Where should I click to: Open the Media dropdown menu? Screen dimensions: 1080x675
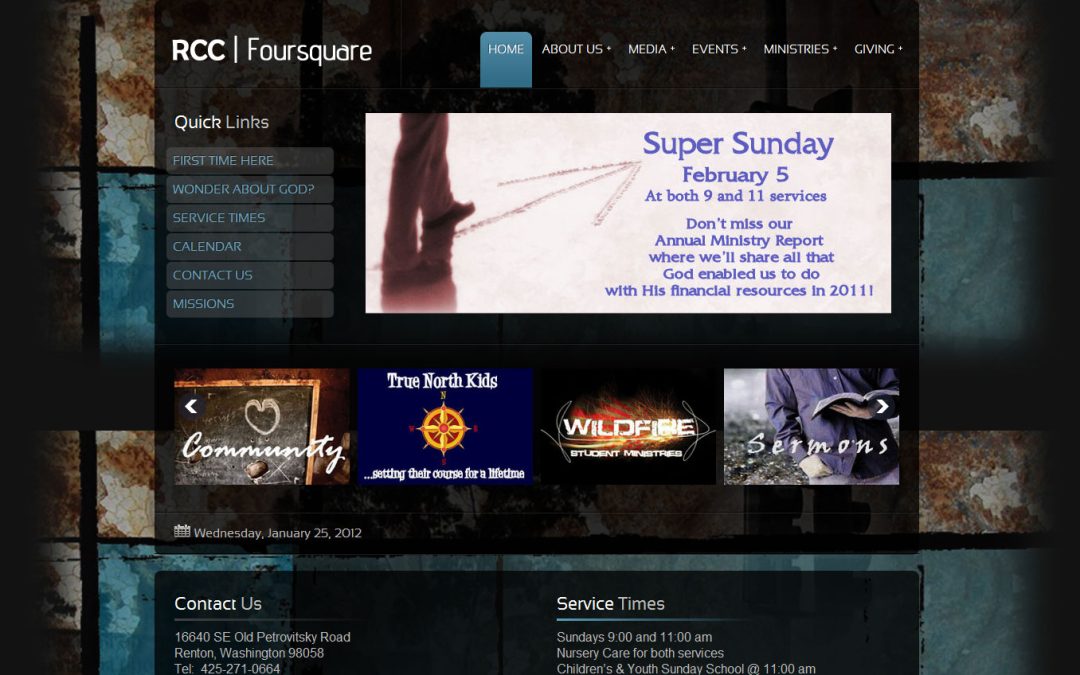(x=651, y=48)
